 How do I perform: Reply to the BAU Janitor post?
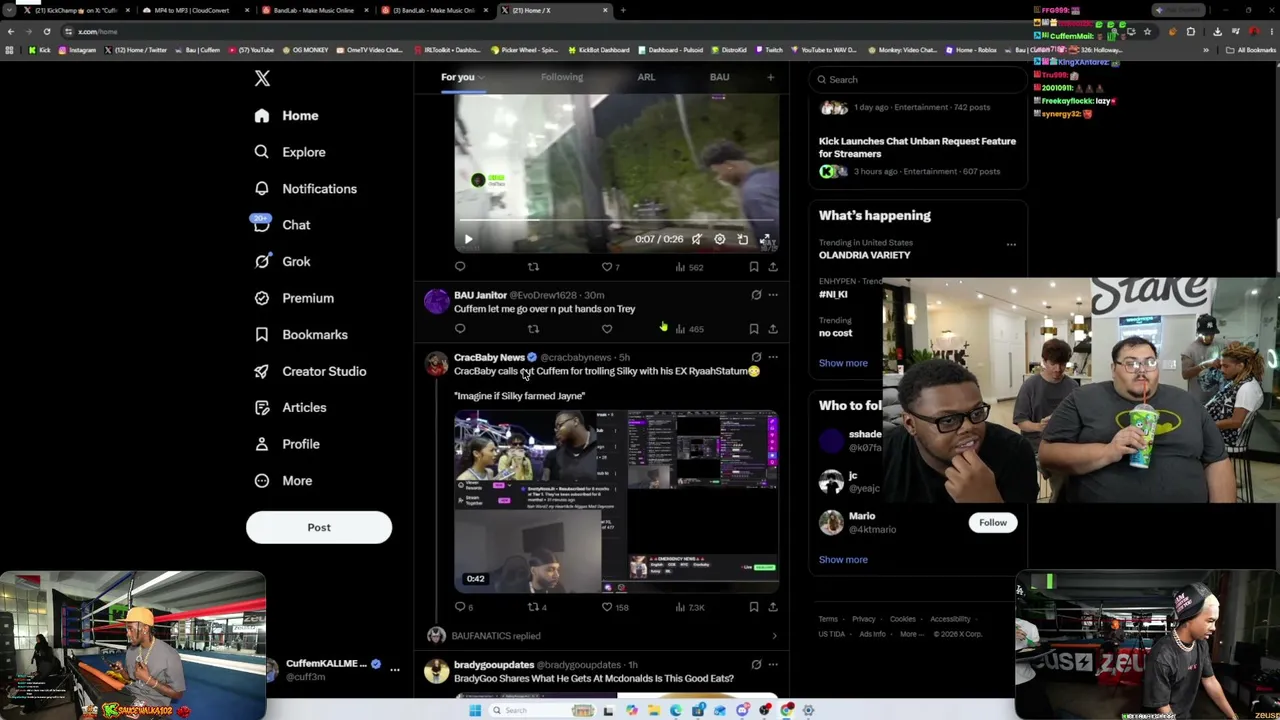pyautogui.click(x=460, y=329)
